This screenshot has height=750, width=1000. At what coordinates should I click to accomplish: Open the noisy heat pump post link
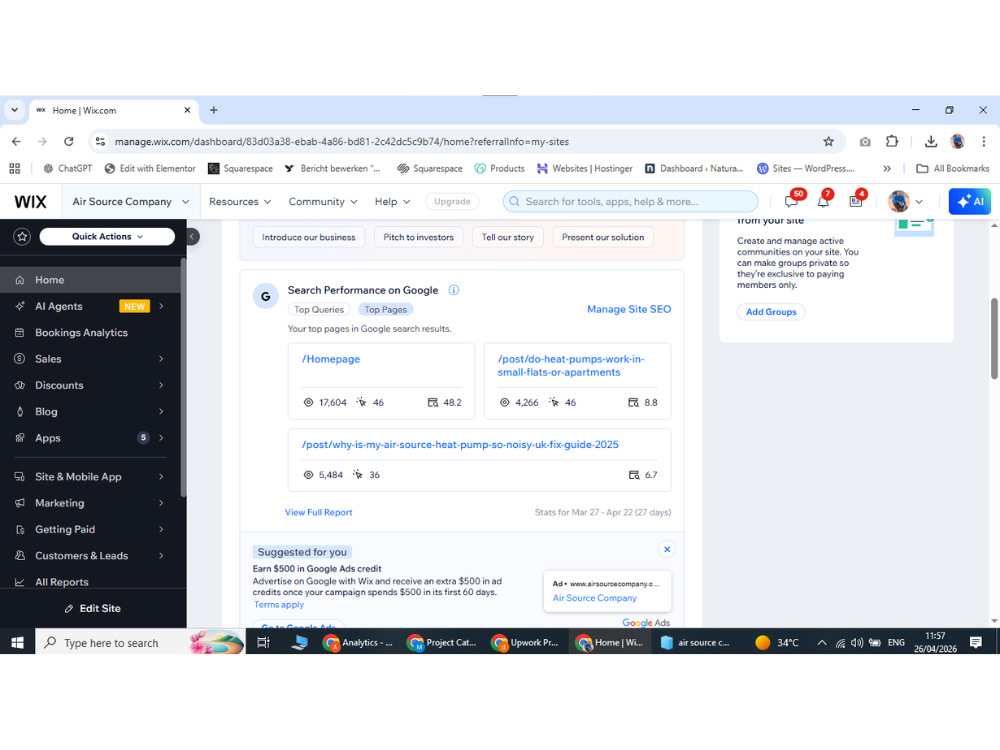(x=460, y=445)
